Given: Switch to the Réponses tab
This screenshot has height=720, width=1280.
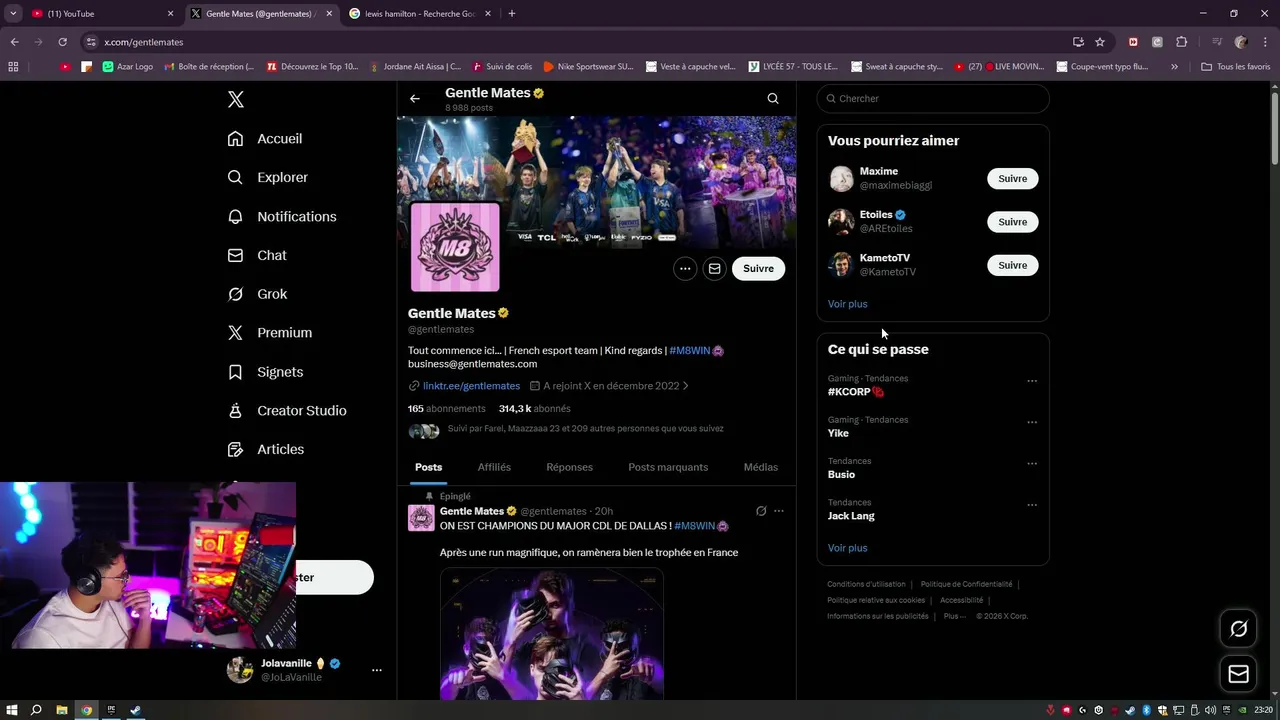Looking at the screenshot, I should tap(570, 467).
